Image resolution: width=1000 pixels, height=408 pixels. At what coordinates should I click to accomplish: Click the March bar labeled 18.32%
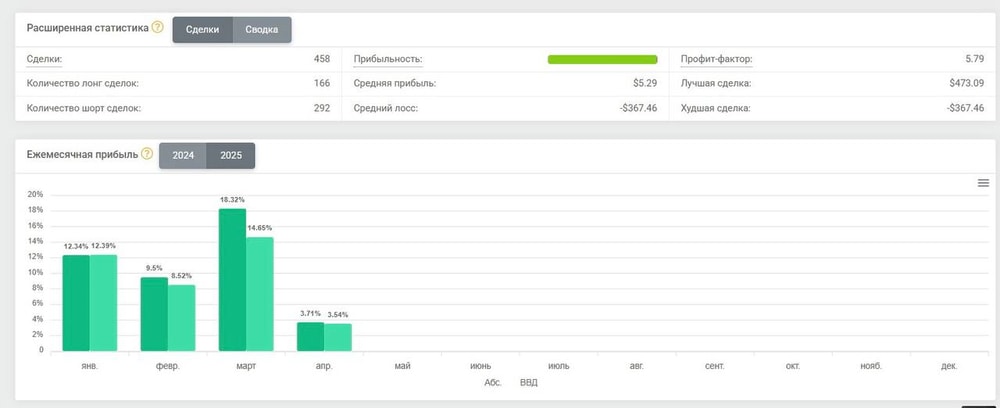click(232, 279)
